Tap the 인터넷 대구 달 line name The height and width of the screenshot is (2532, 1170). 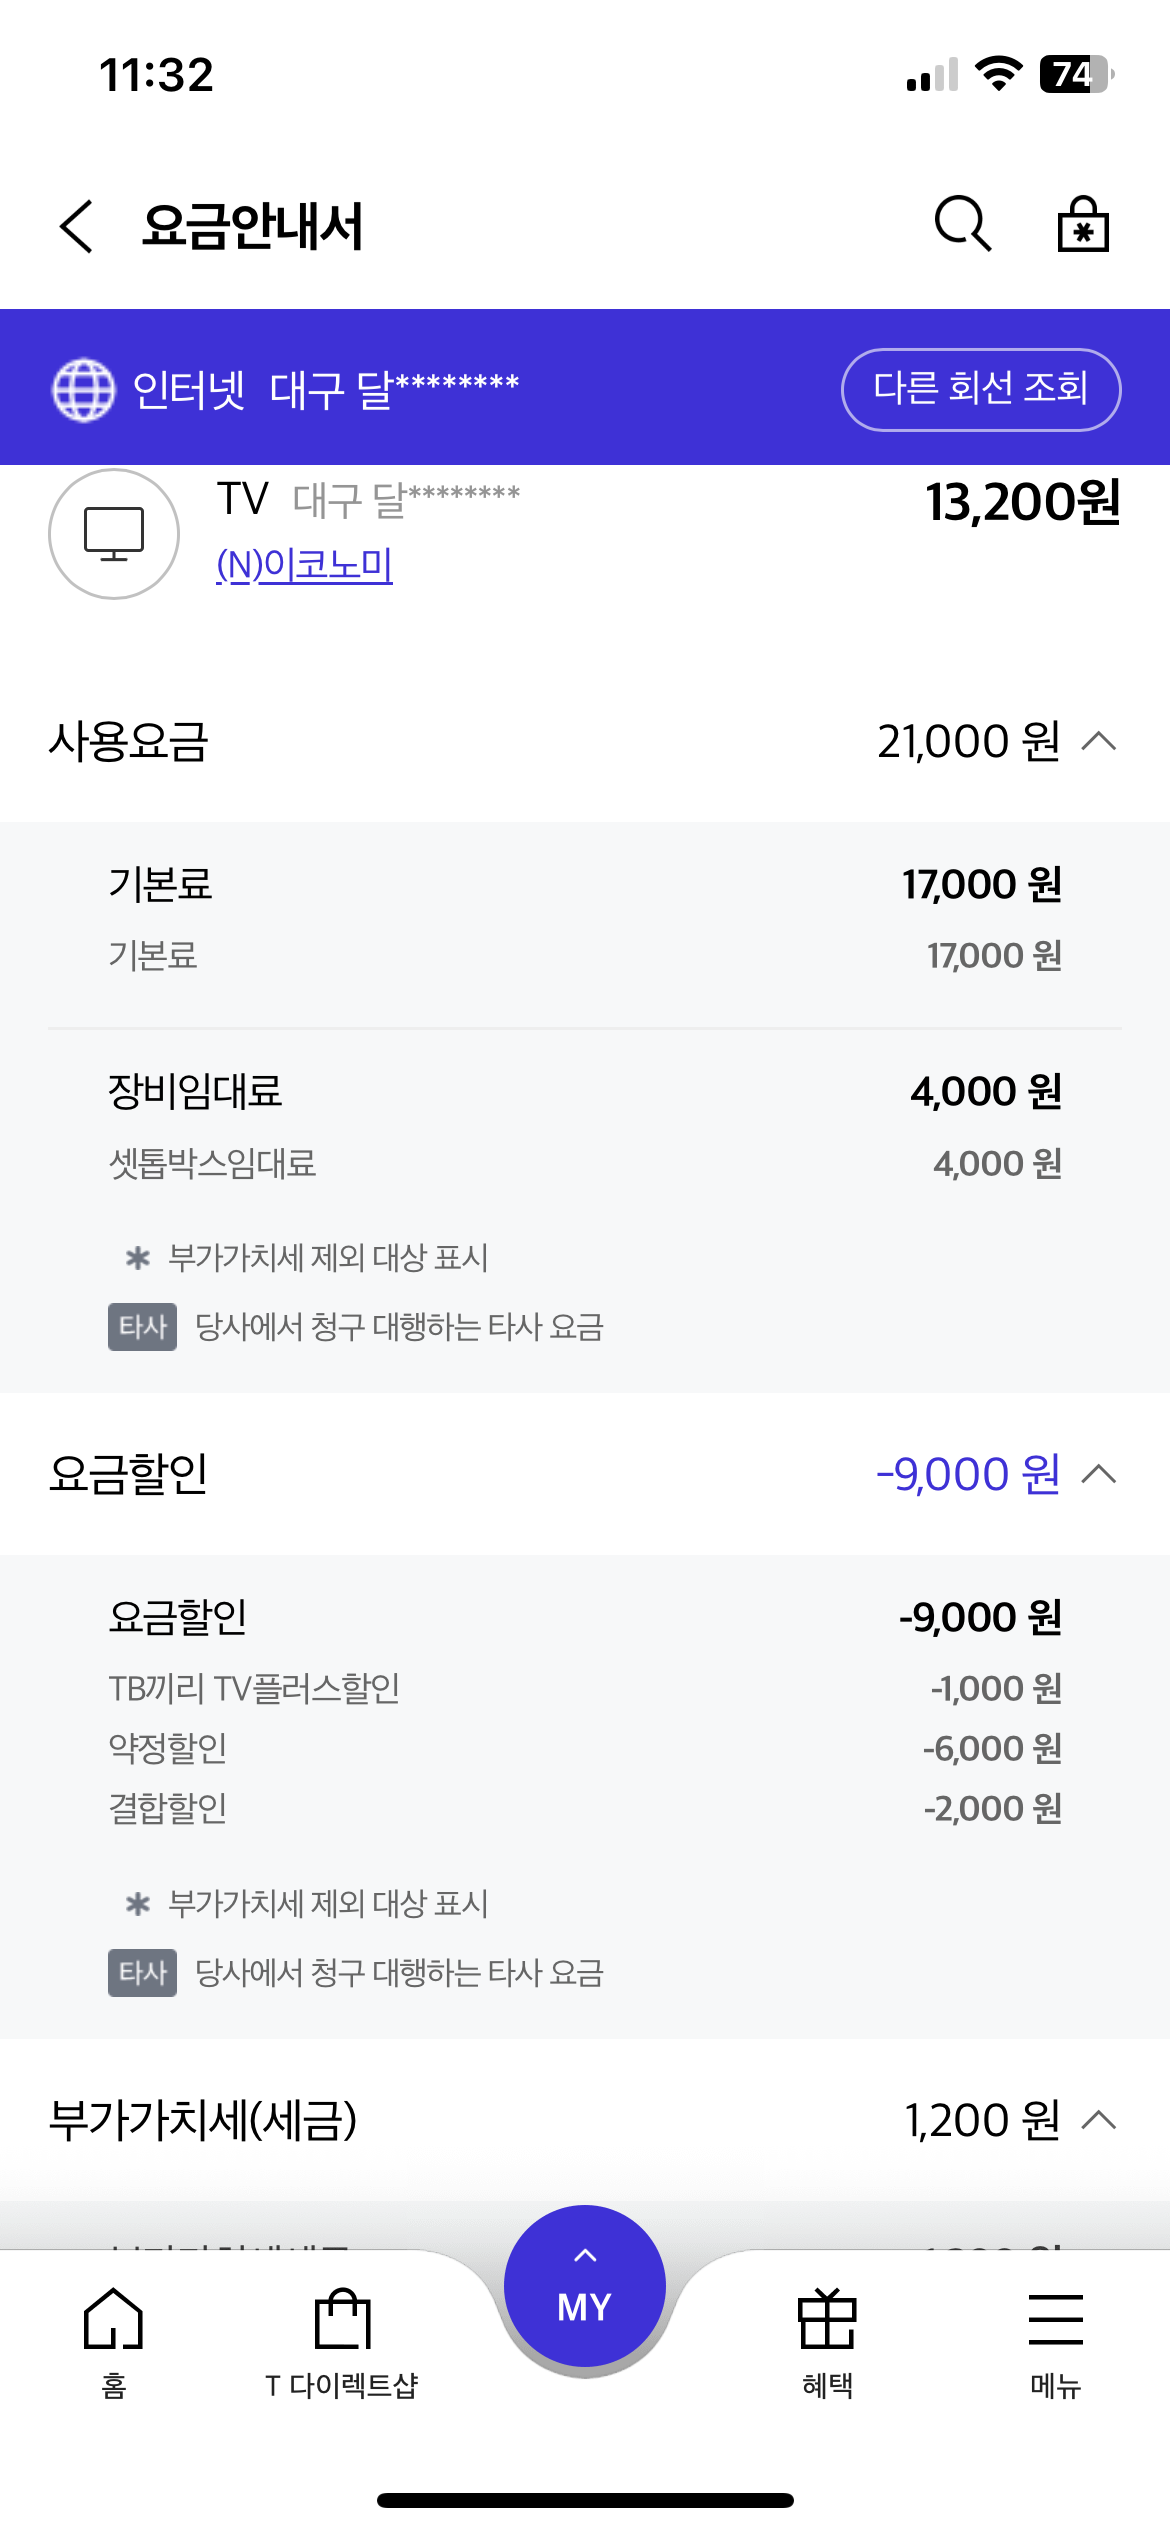325,389
